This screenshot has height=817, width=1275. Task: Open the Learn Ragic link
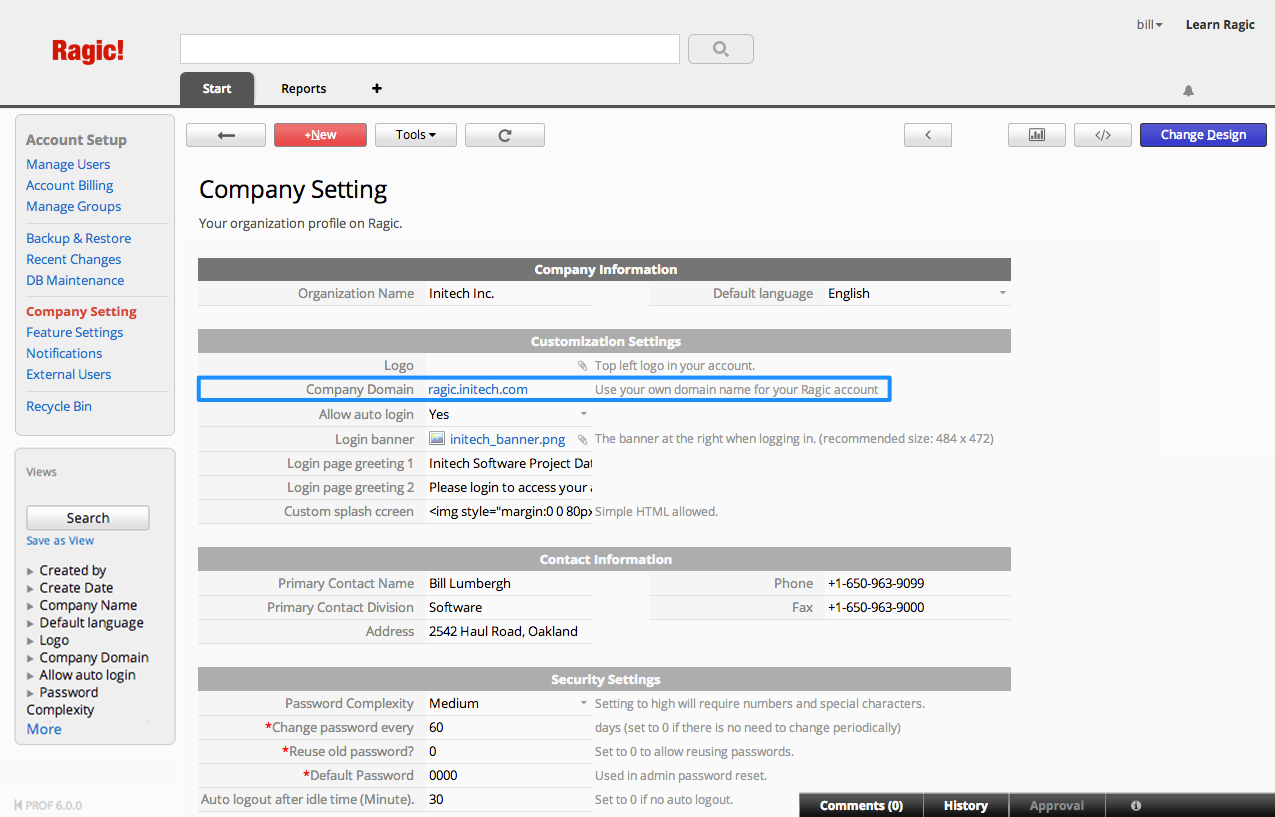[x=1220, y=24]
